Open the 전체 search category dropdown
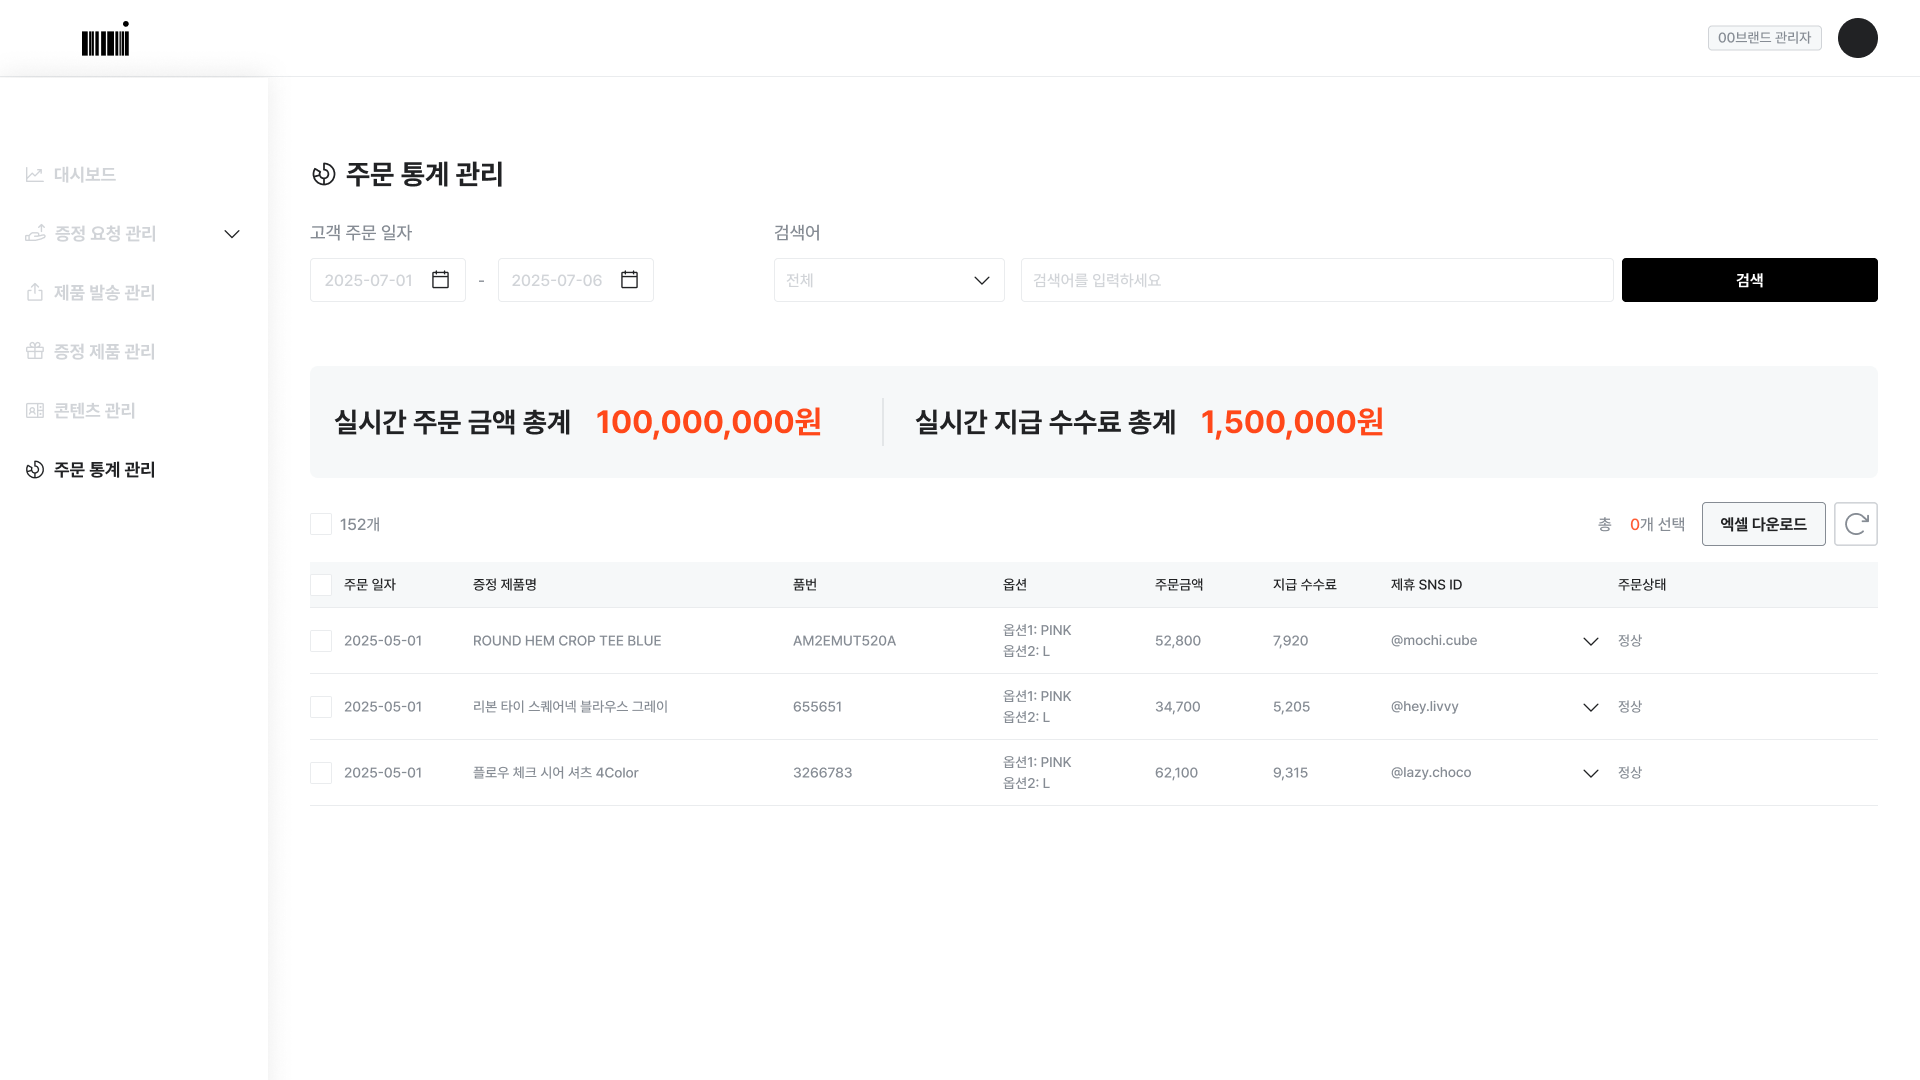The image size is (1920, 1080). coord(888,280)
